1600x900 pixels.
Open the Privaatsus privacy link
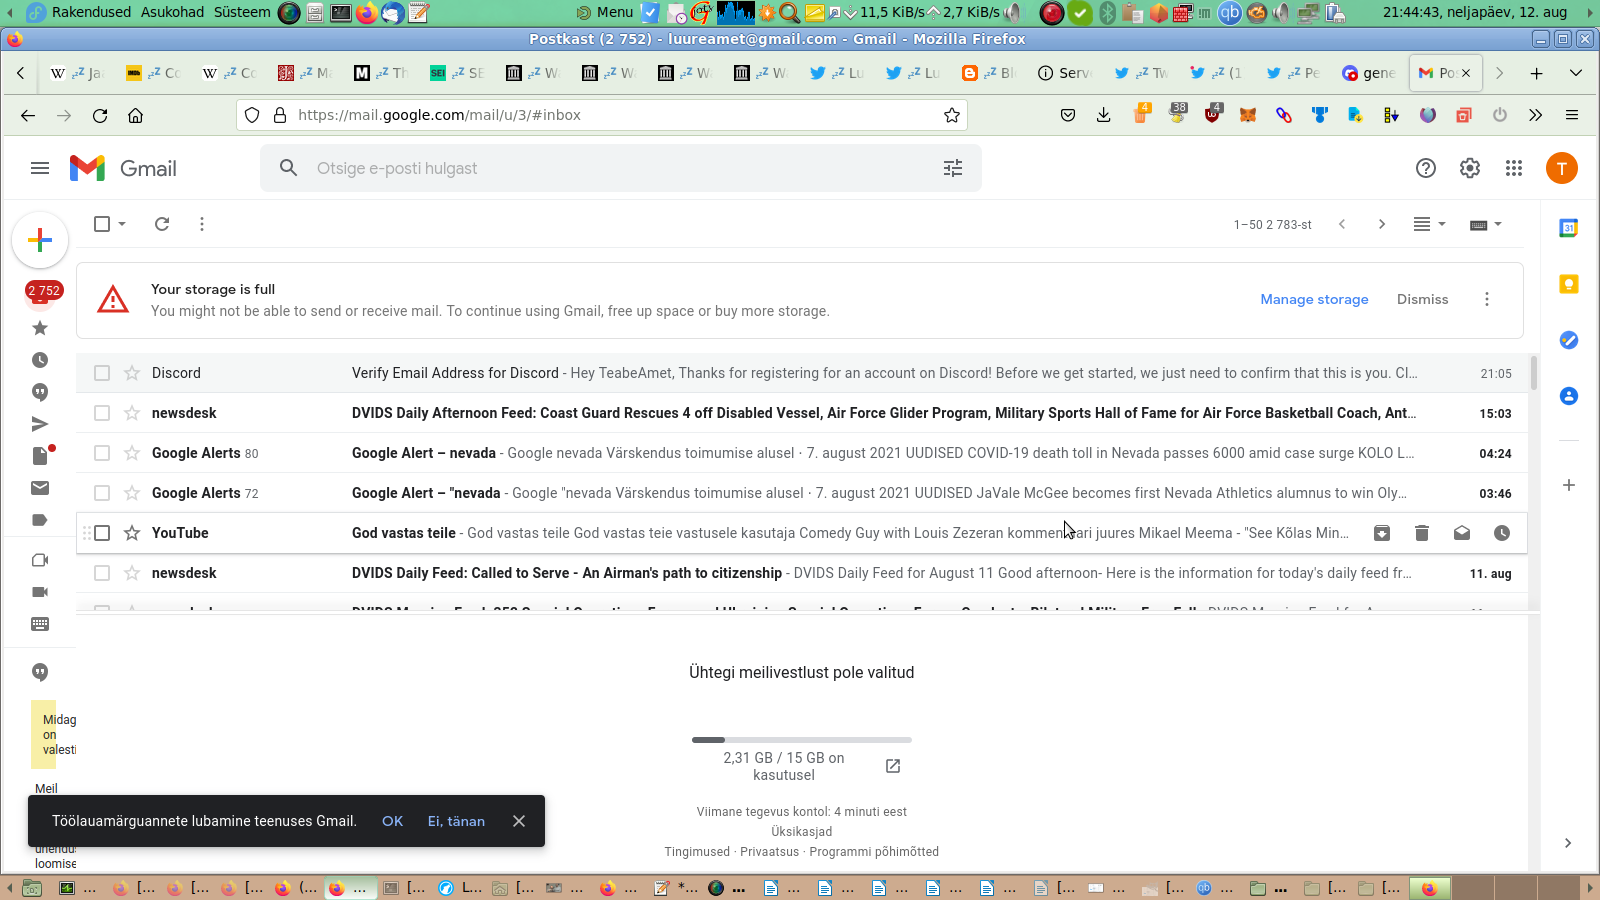(x=769, y=852)
